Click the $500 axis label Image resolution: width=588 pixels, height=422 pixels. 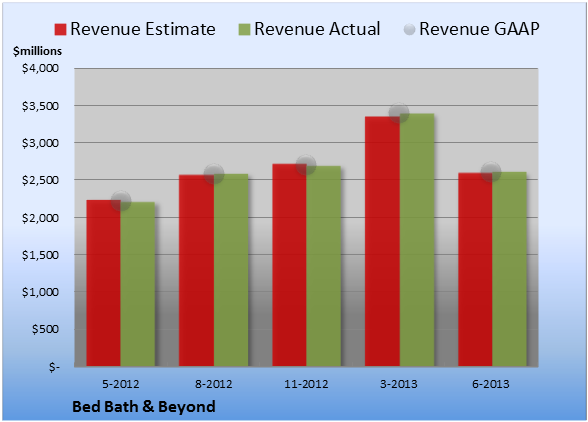coord(45,329)
